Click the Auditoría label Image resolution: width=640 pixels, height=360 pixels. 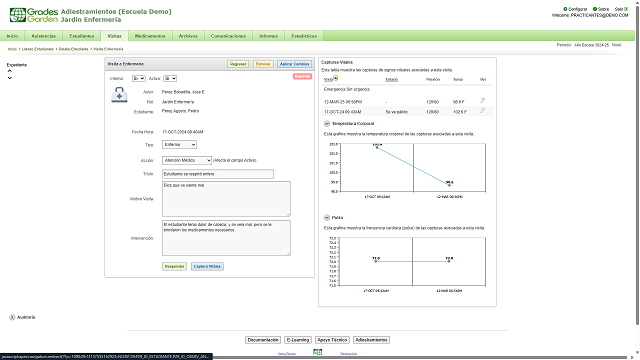(x=26, y=317)
